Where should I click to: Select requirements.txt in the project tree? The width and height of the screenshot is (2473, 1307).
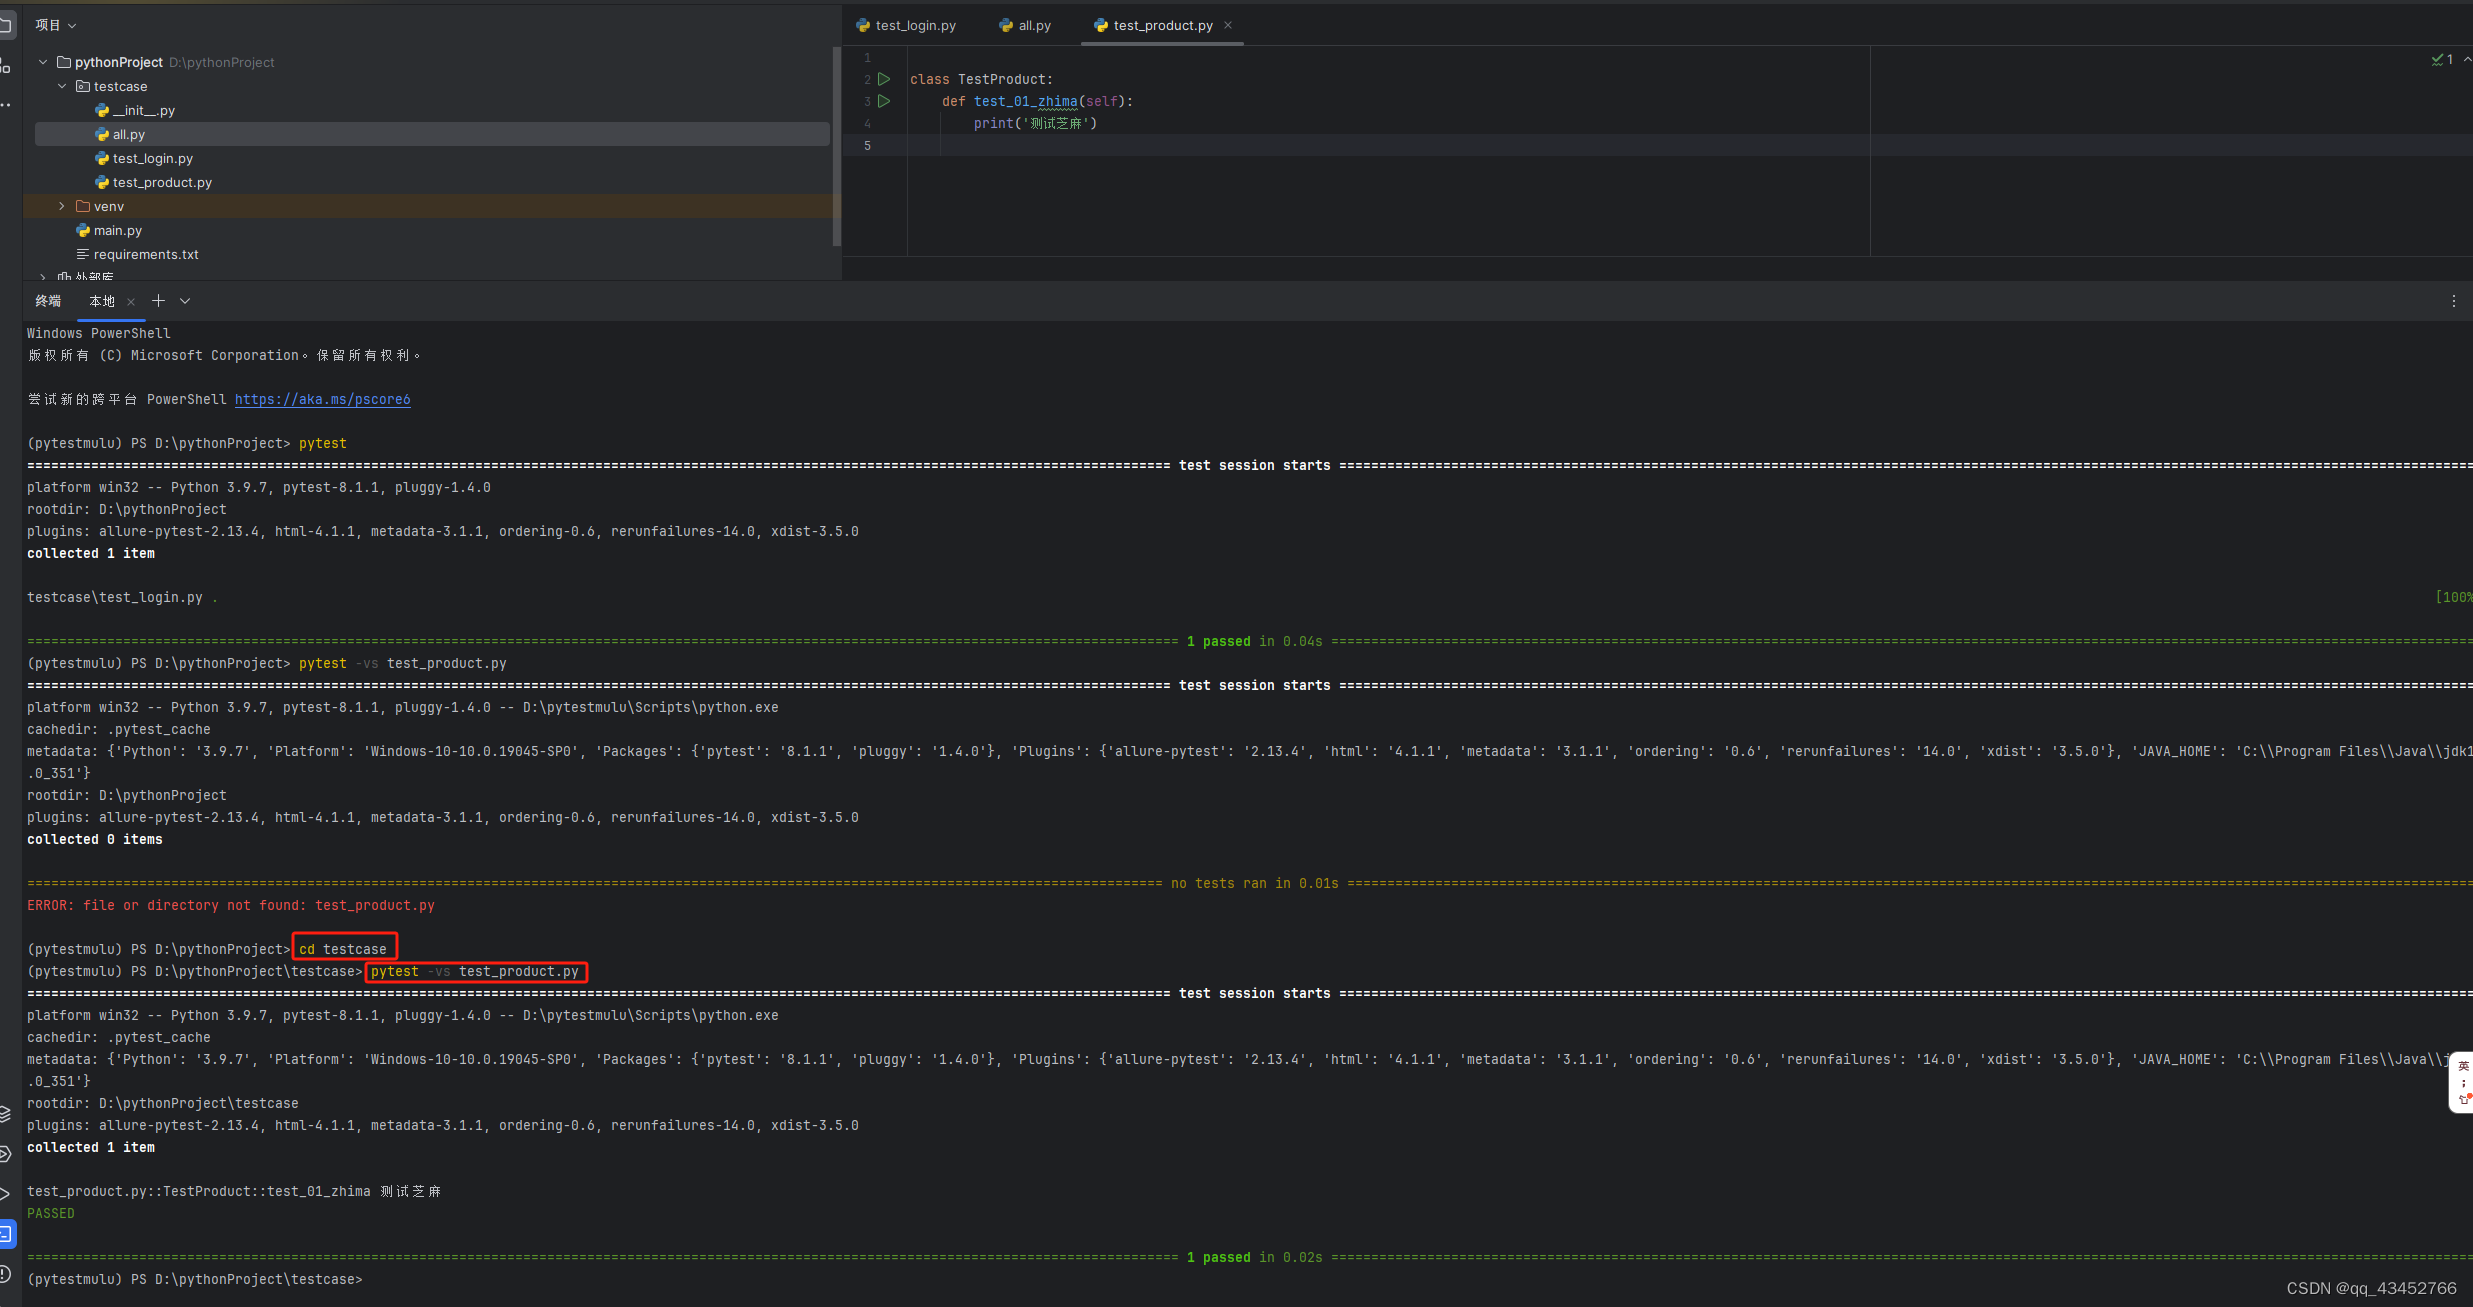coord(146,255)
